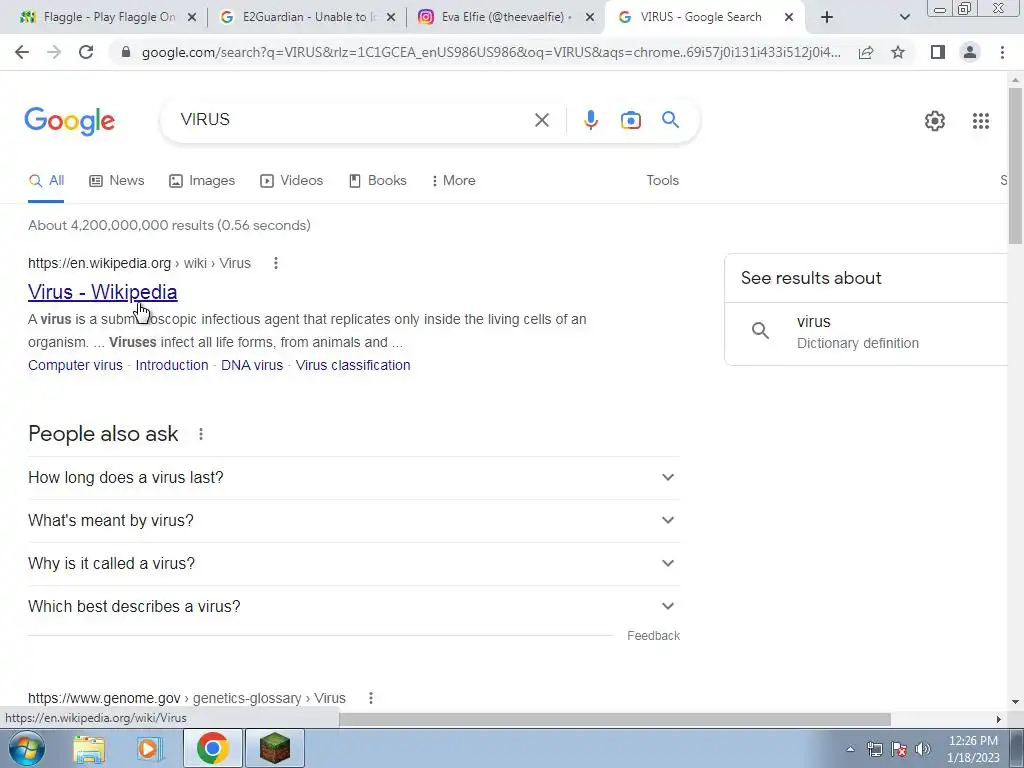Screen dimensions: 1024x768
Task: Open options dots beside genome.gov result
Action: pos(371,698)
